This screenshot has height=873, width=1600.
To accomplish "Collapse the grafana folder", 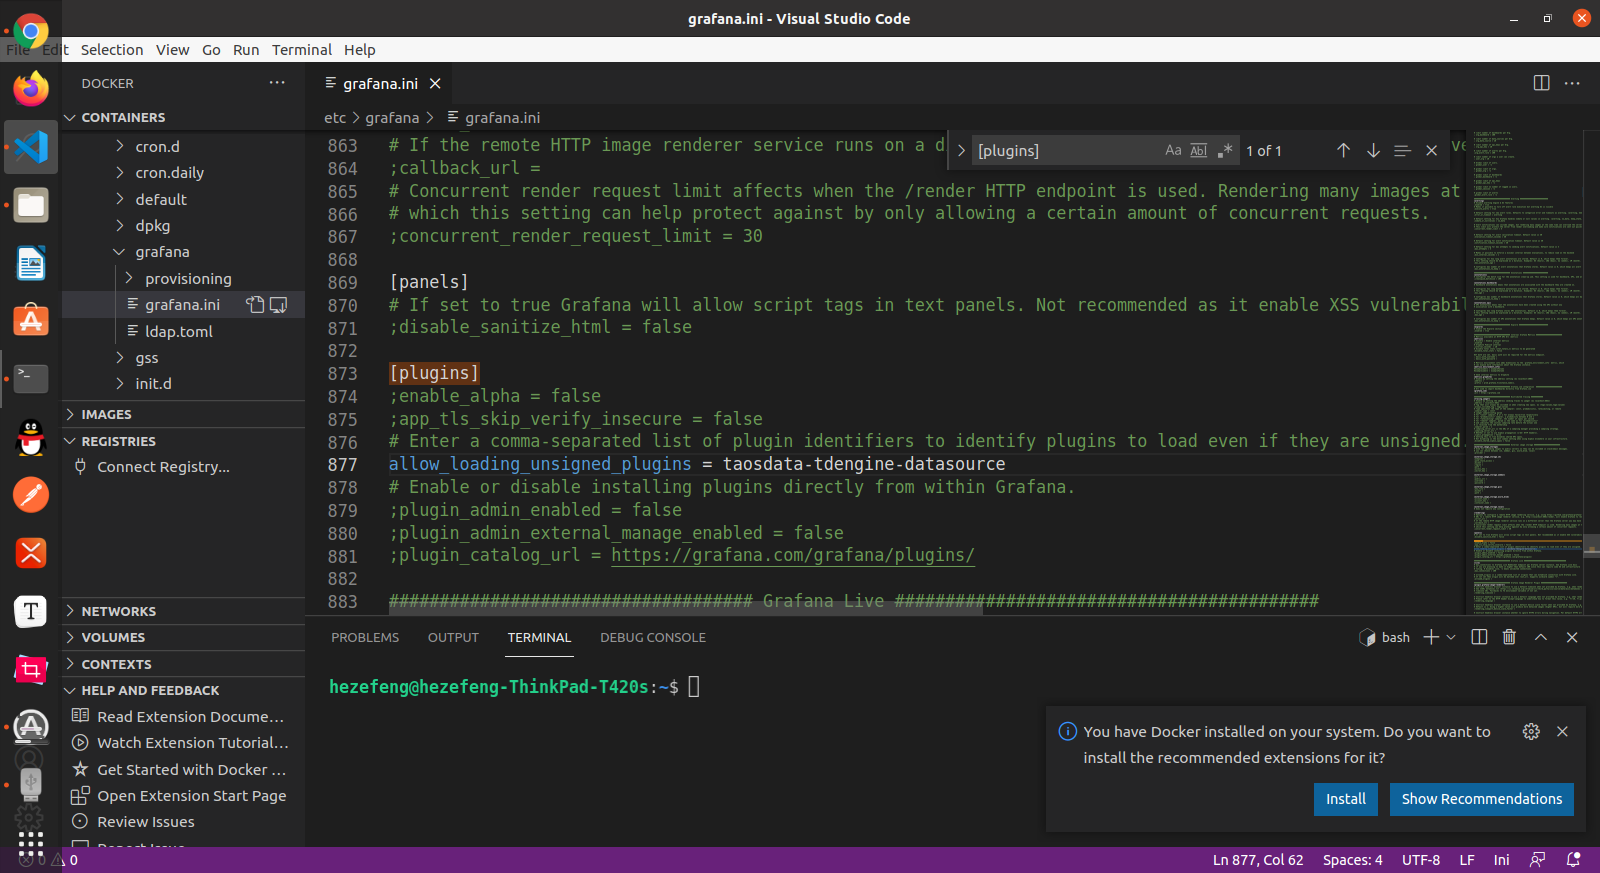I will pos(183,251).
